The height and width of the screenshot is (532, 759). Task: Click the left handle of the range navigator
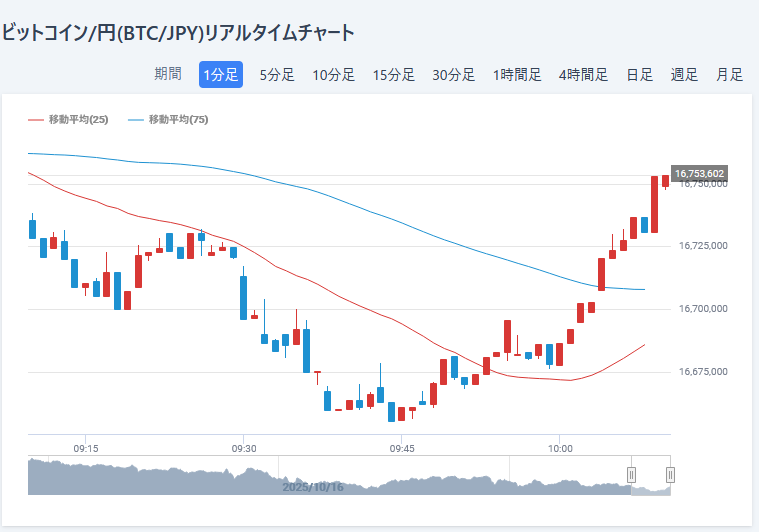click(631, 475)
